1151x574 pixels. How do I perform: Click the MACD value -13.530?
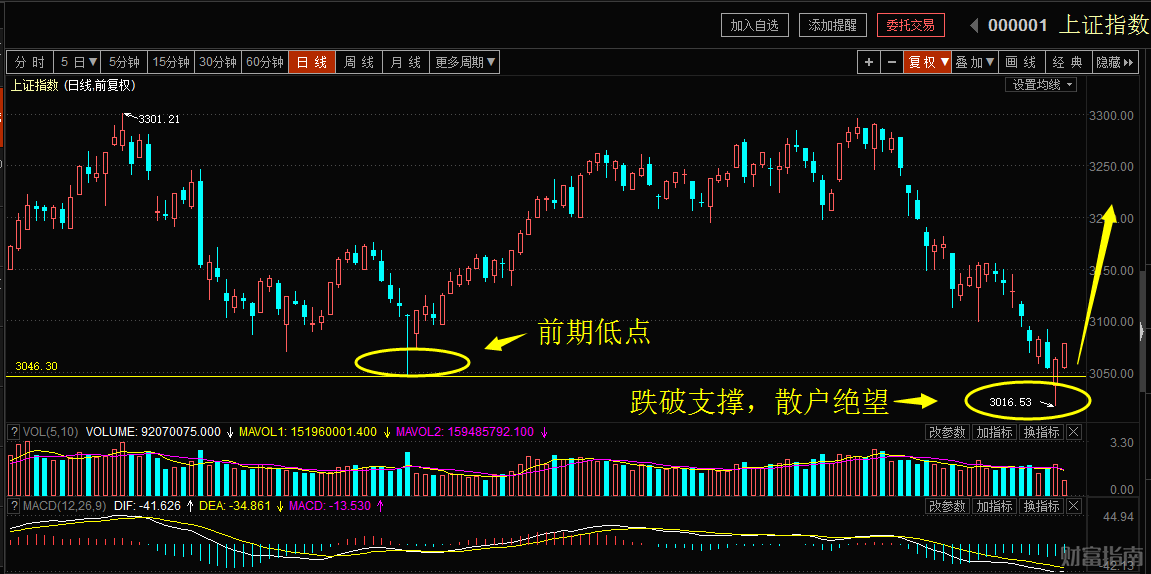350,506
